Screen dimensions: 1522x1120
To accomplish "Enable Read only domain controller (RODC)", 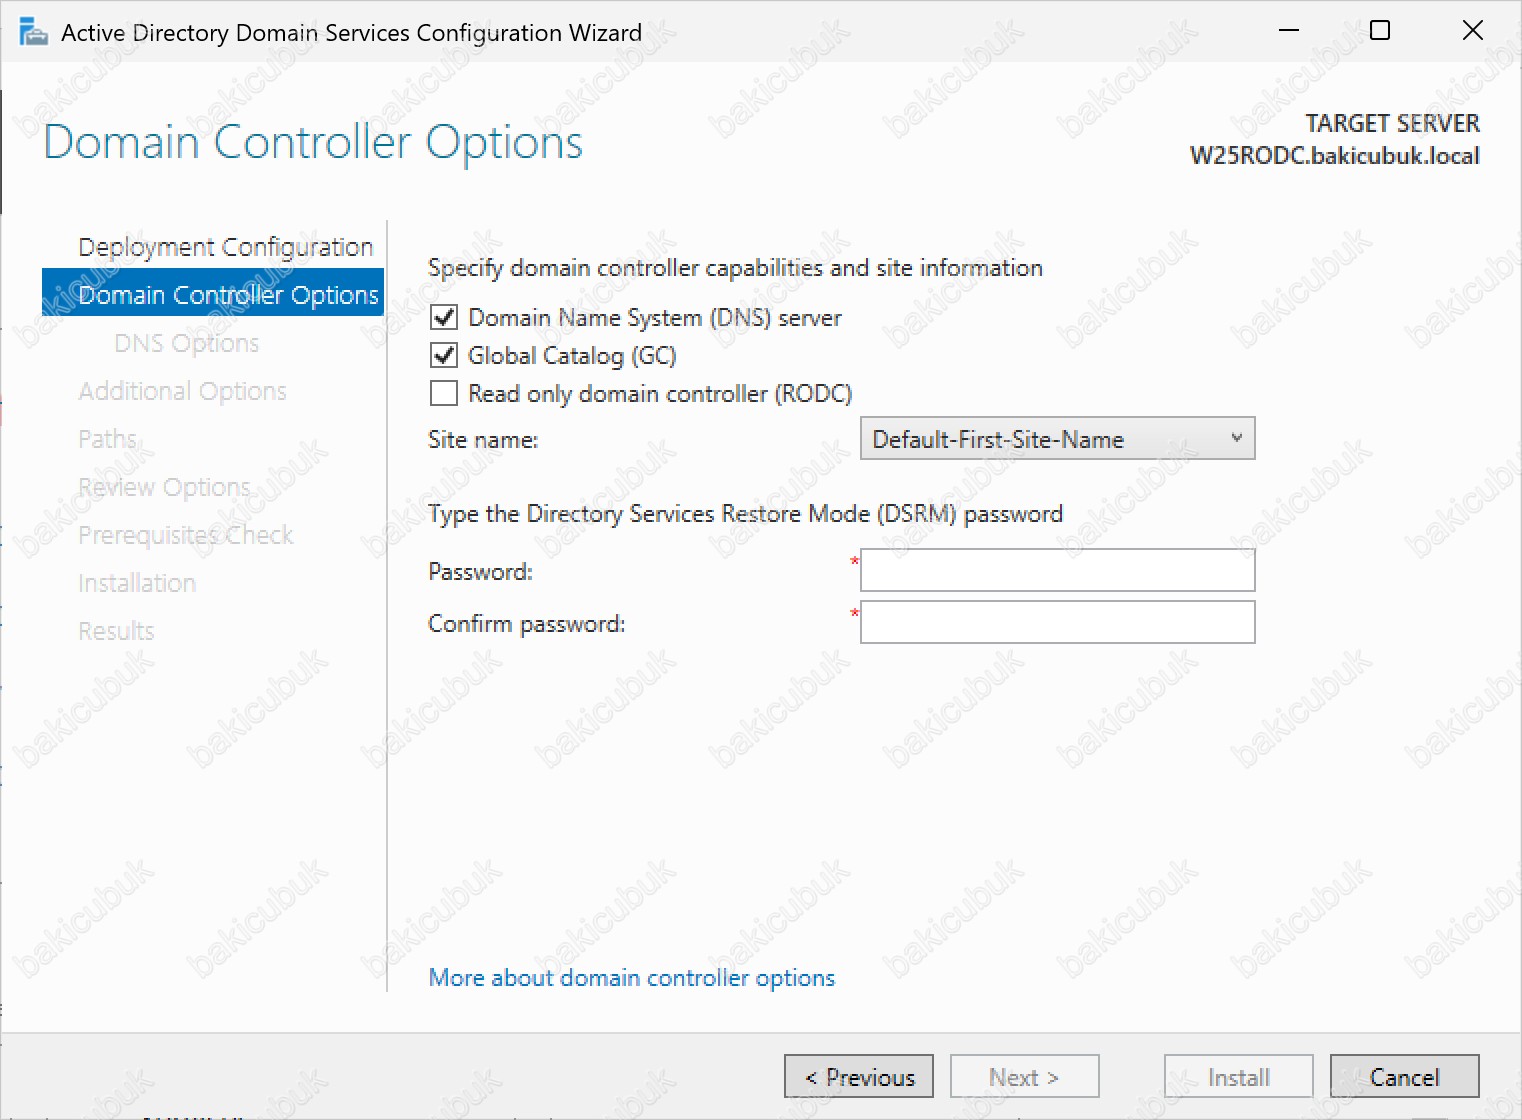I will [444, 393].
